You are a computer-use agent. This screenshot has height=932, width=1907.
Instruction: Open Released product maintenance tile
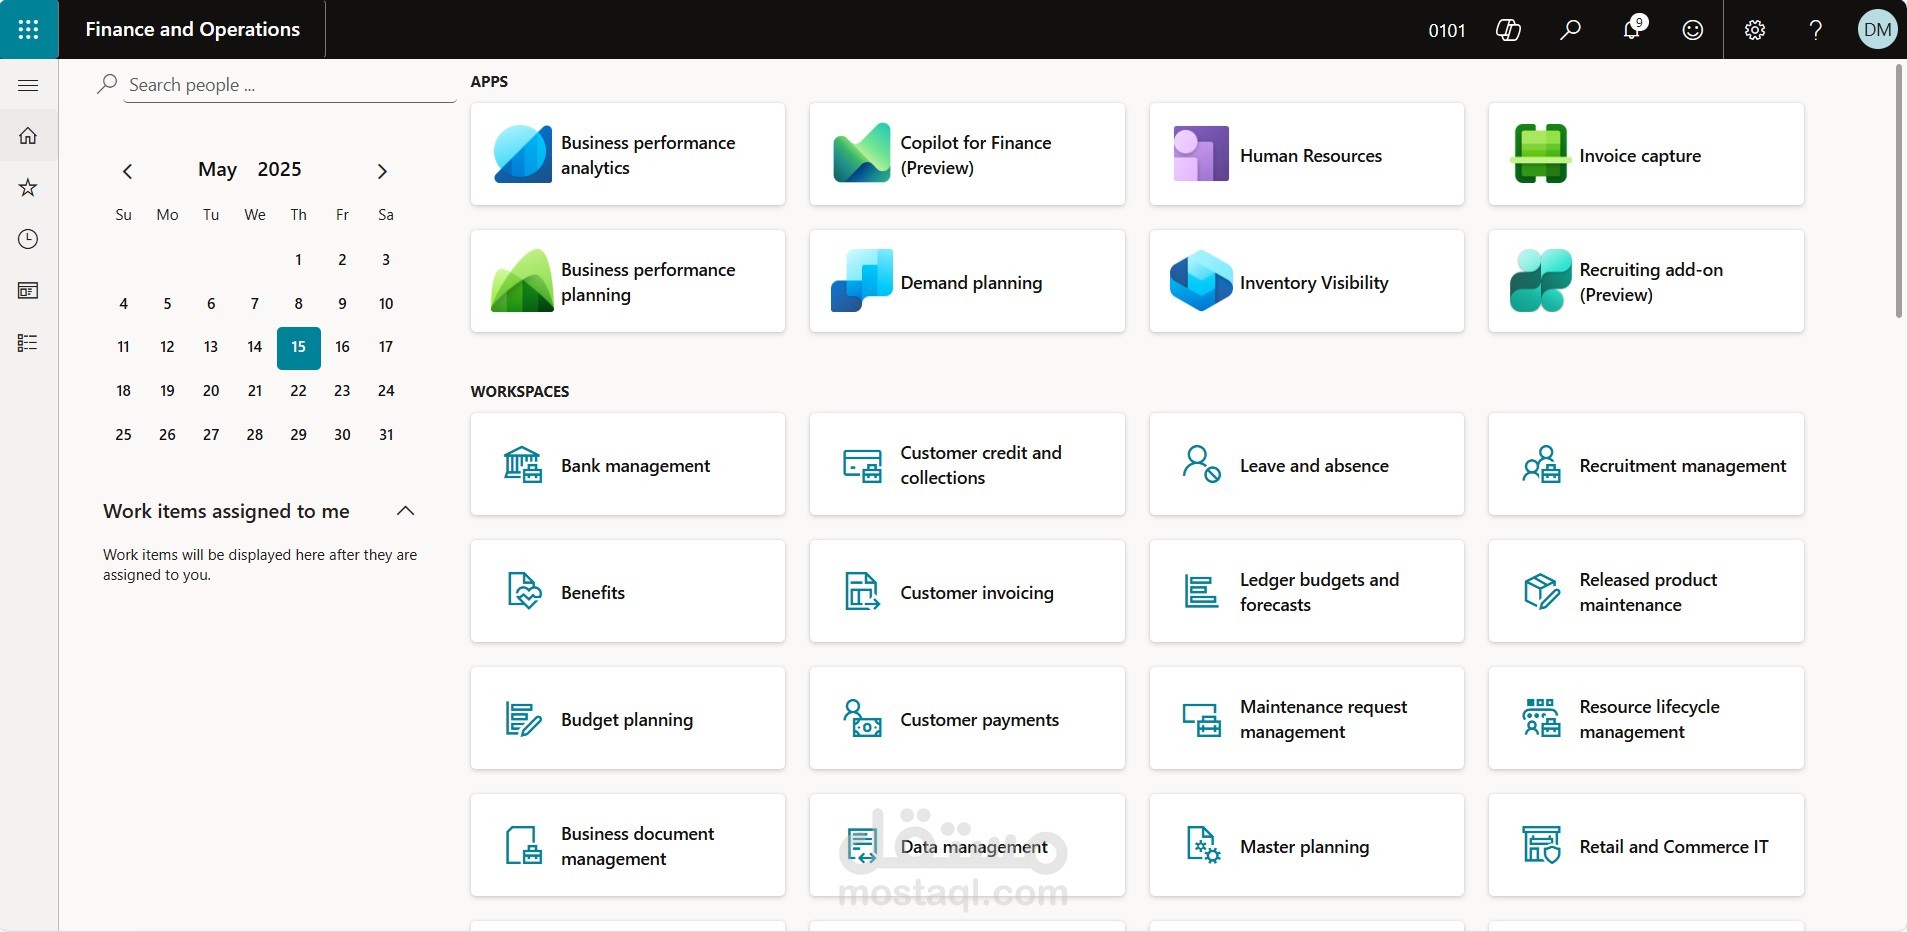pyautogui.click(x=1646, y=592)
